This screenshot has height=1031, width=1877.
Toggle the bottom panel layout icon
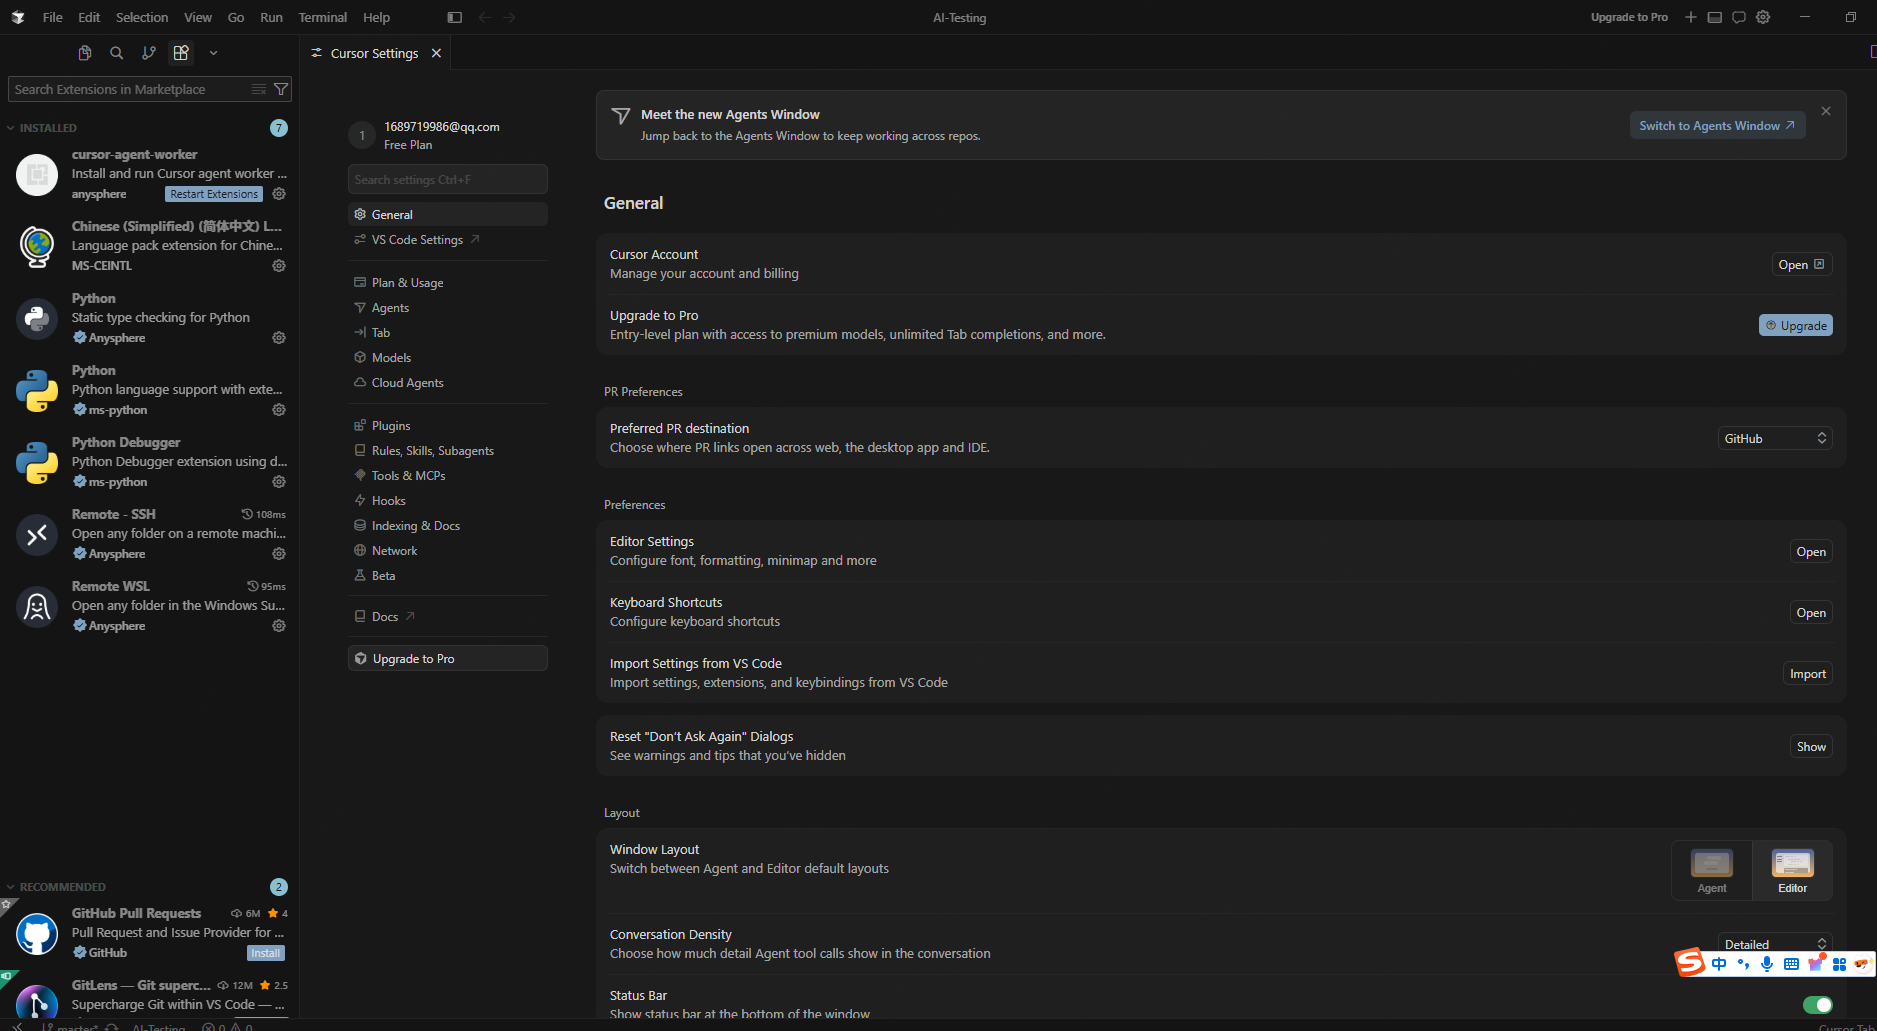tap(1715, 17)
